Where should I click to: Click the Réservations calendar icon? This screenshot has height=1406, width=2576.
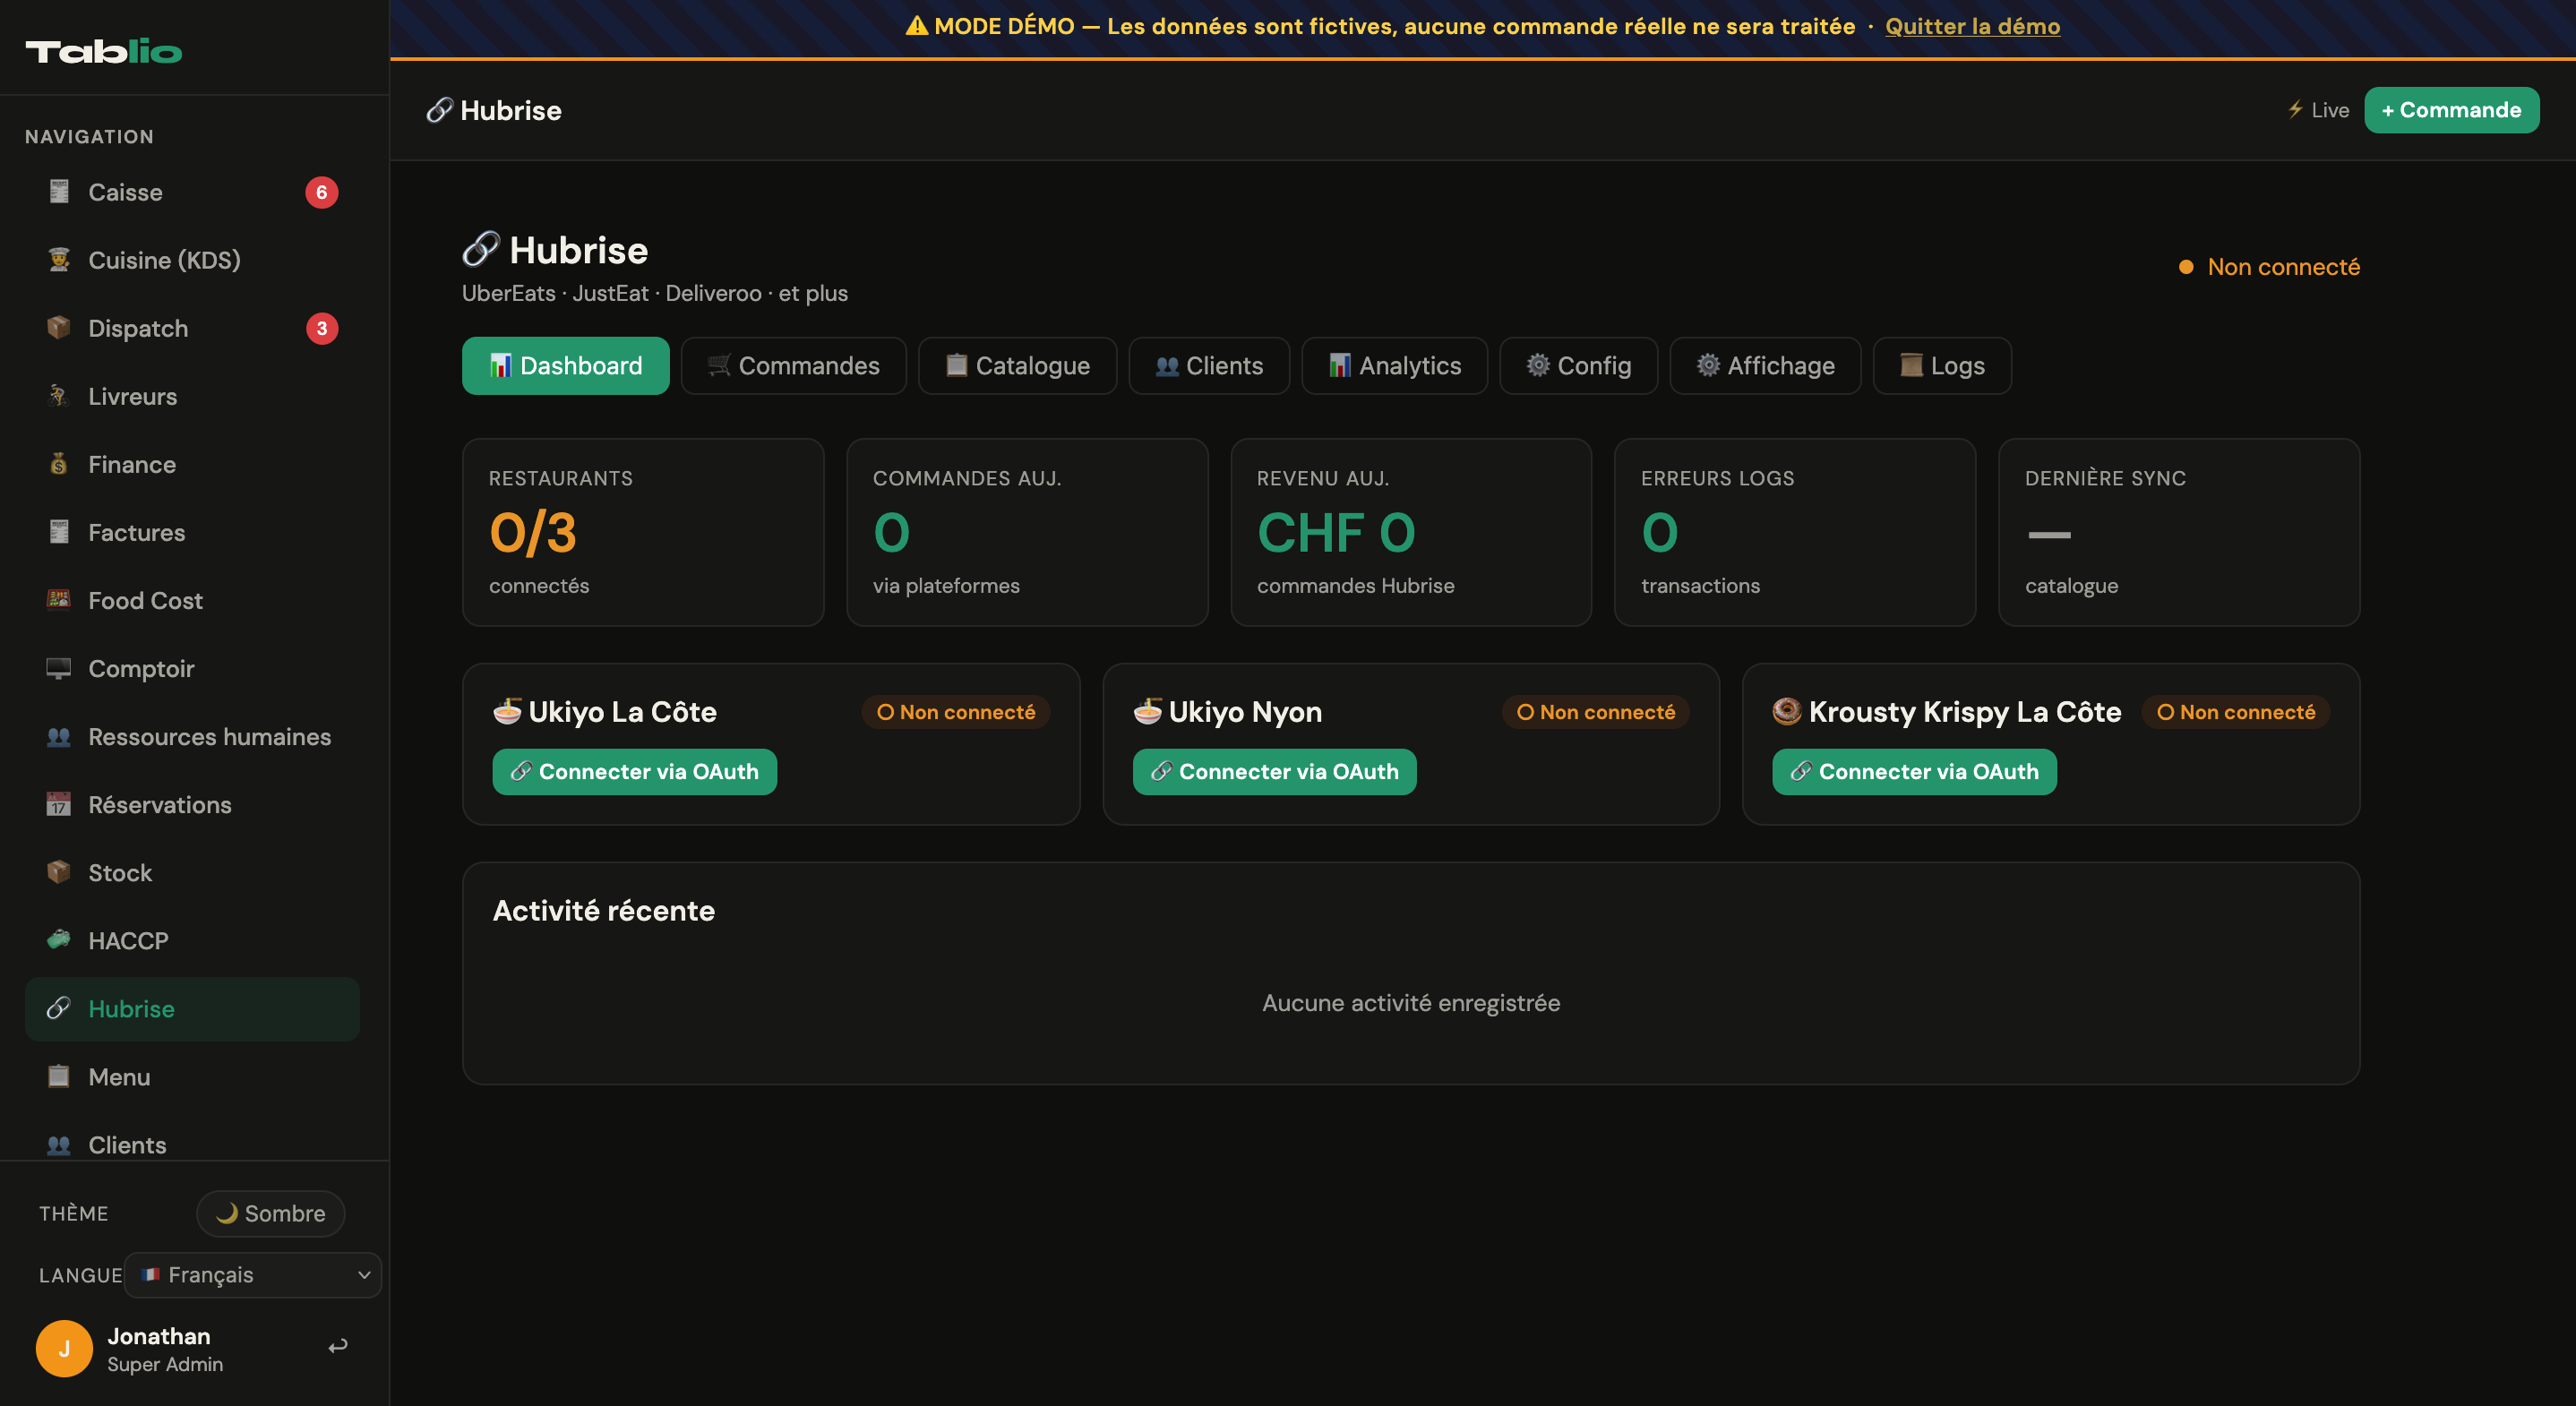[x=59, y=804]
